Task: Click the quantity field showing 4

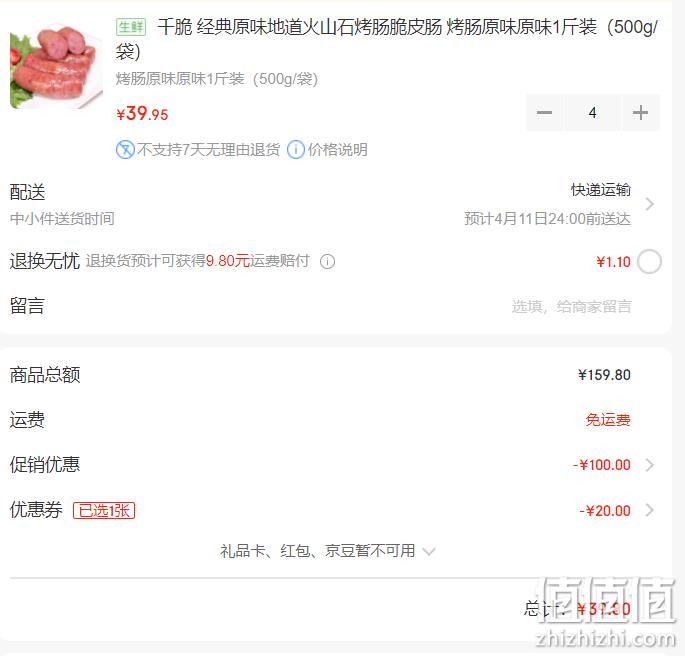Action: coord(592,113)
